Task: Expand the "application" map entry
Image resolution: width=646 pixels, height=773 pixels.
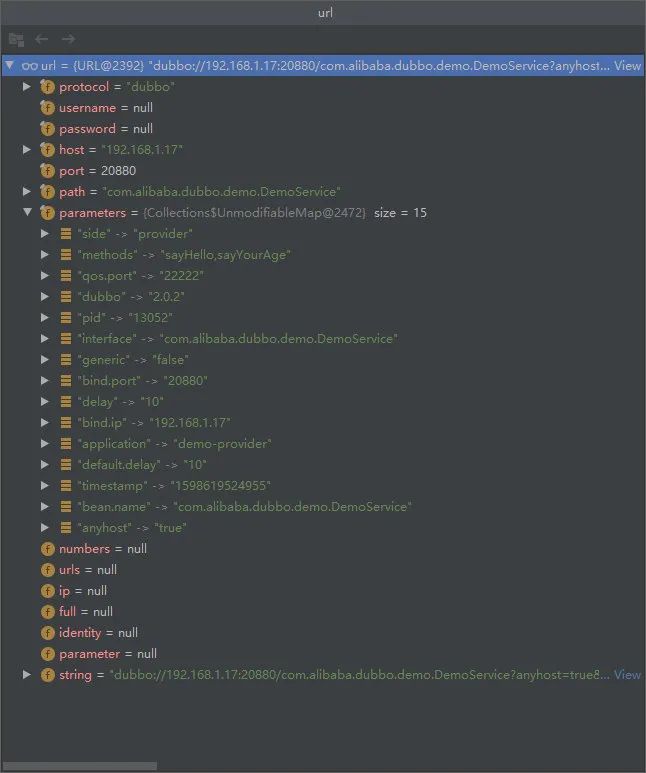Action: [x=45, y=444]
